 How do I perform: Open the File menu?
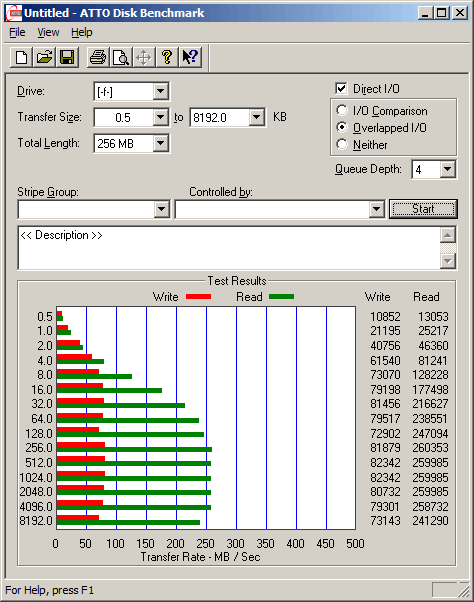tap(17, 32)
